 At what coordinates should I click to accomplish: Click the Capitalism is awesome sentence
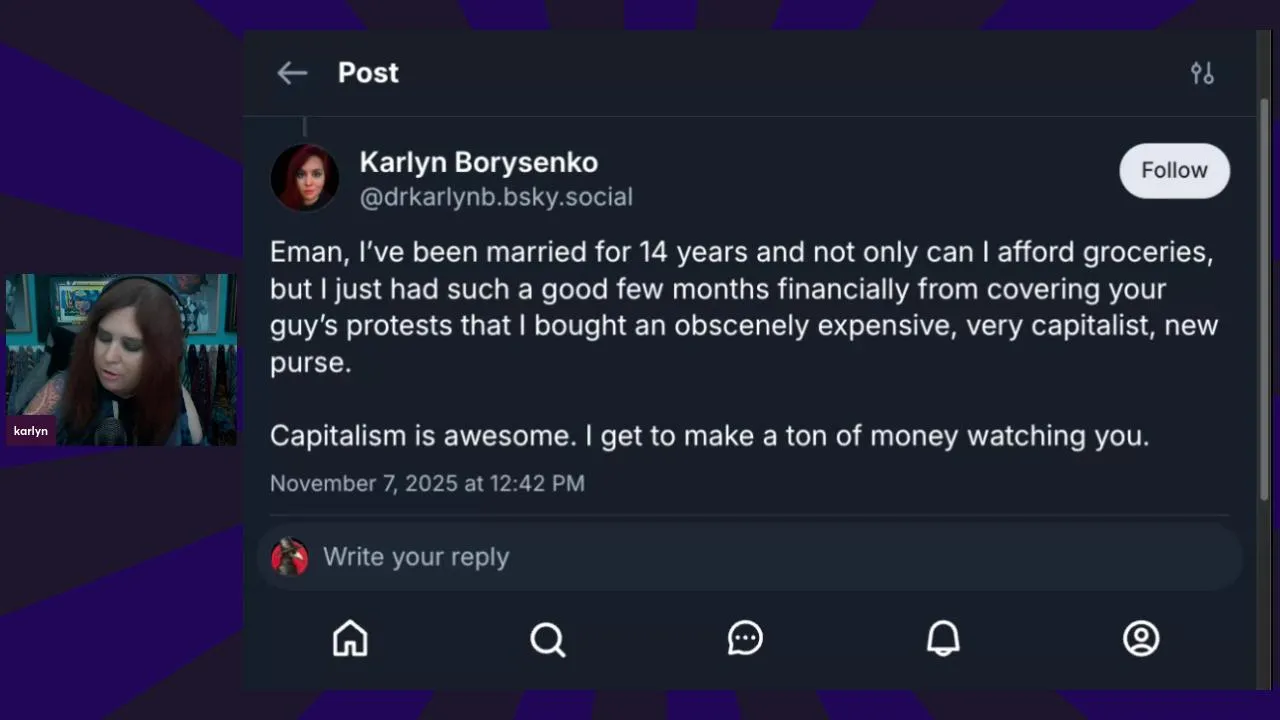(x=709, y=436)
